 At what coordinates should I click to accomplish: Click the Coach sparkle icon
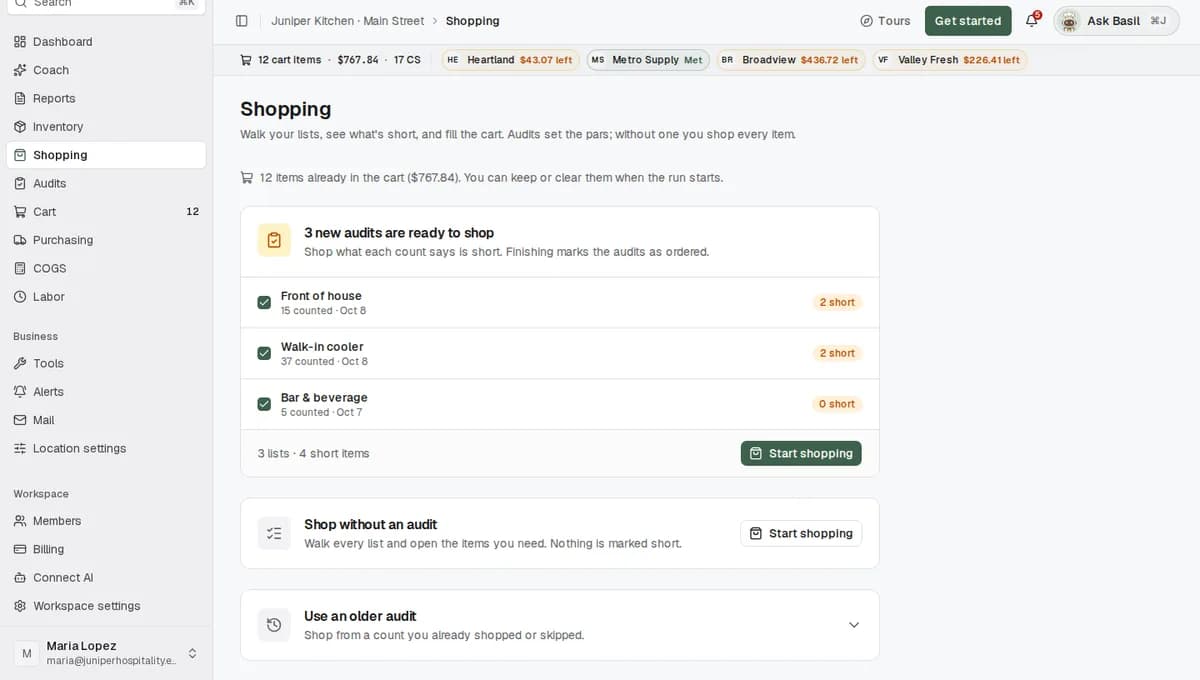tap(20, 70)
